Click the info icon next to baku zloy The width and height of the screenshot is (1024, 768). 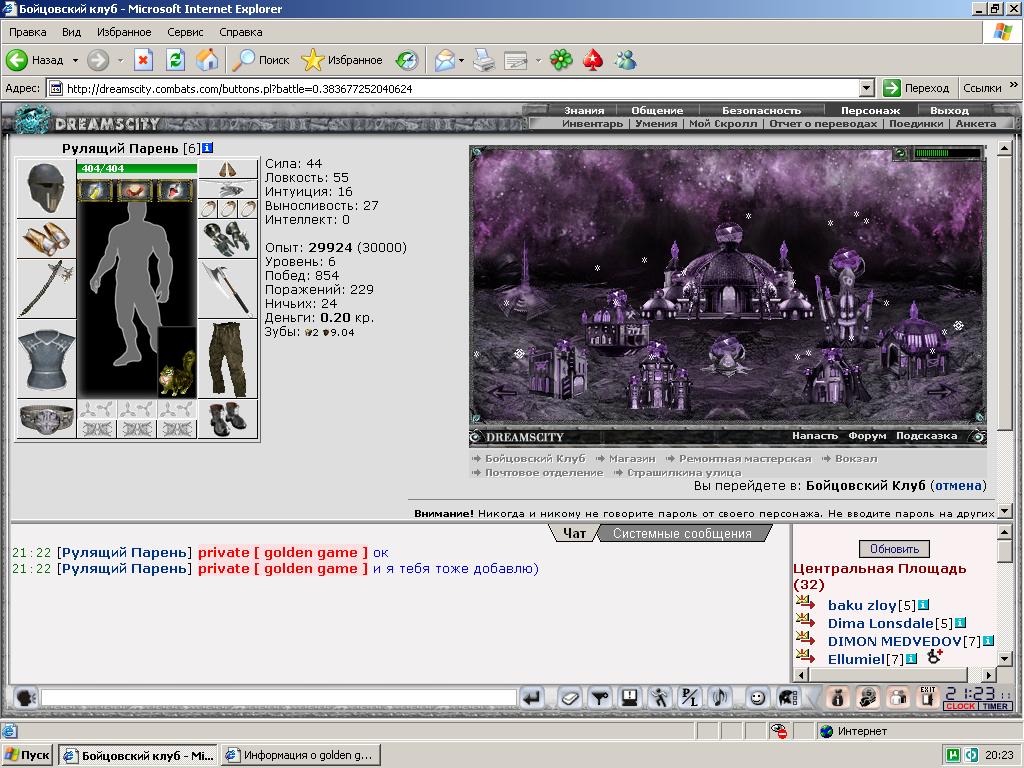point(923,605)
